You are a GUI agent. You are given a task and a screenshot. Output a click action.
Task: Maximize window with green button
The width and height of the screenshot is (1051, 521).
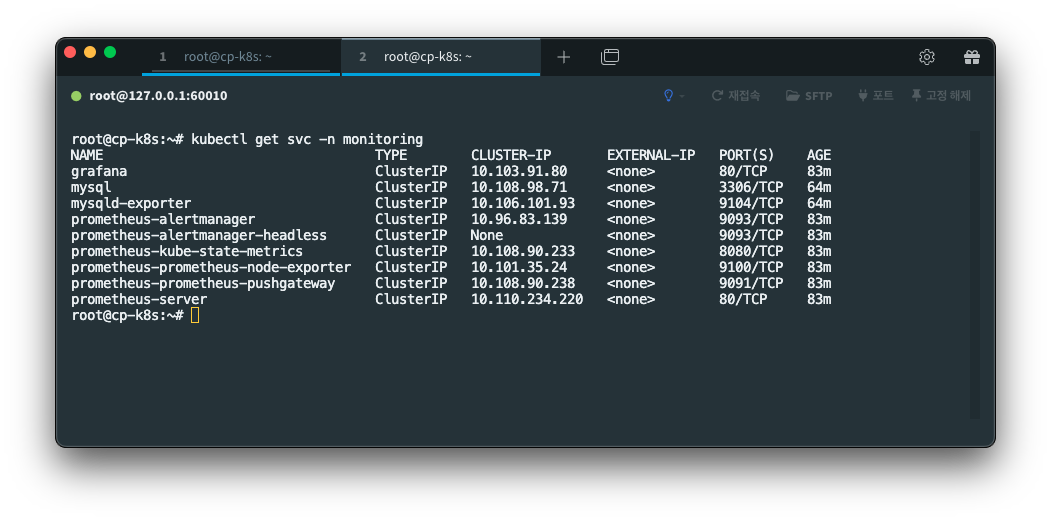(x=110, y=52)
